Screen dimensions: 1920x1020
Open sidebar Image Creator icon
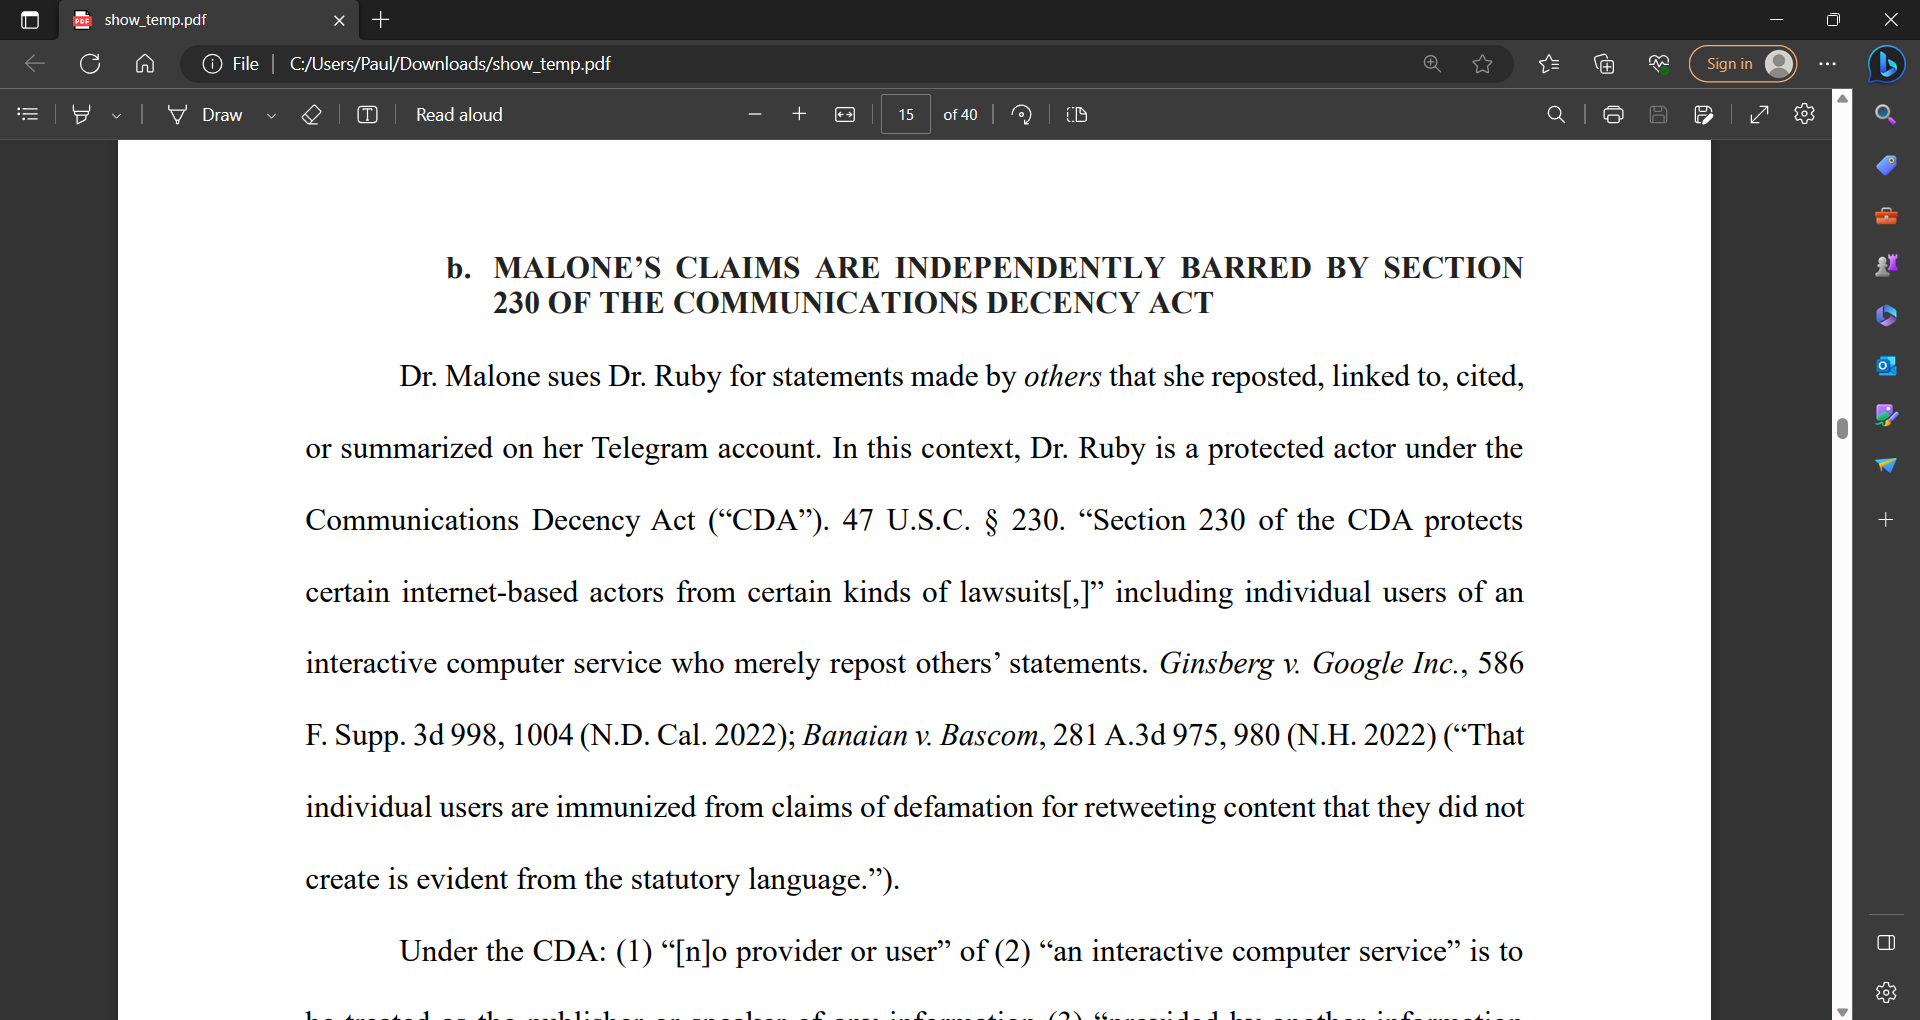(x=1886, y=415)
